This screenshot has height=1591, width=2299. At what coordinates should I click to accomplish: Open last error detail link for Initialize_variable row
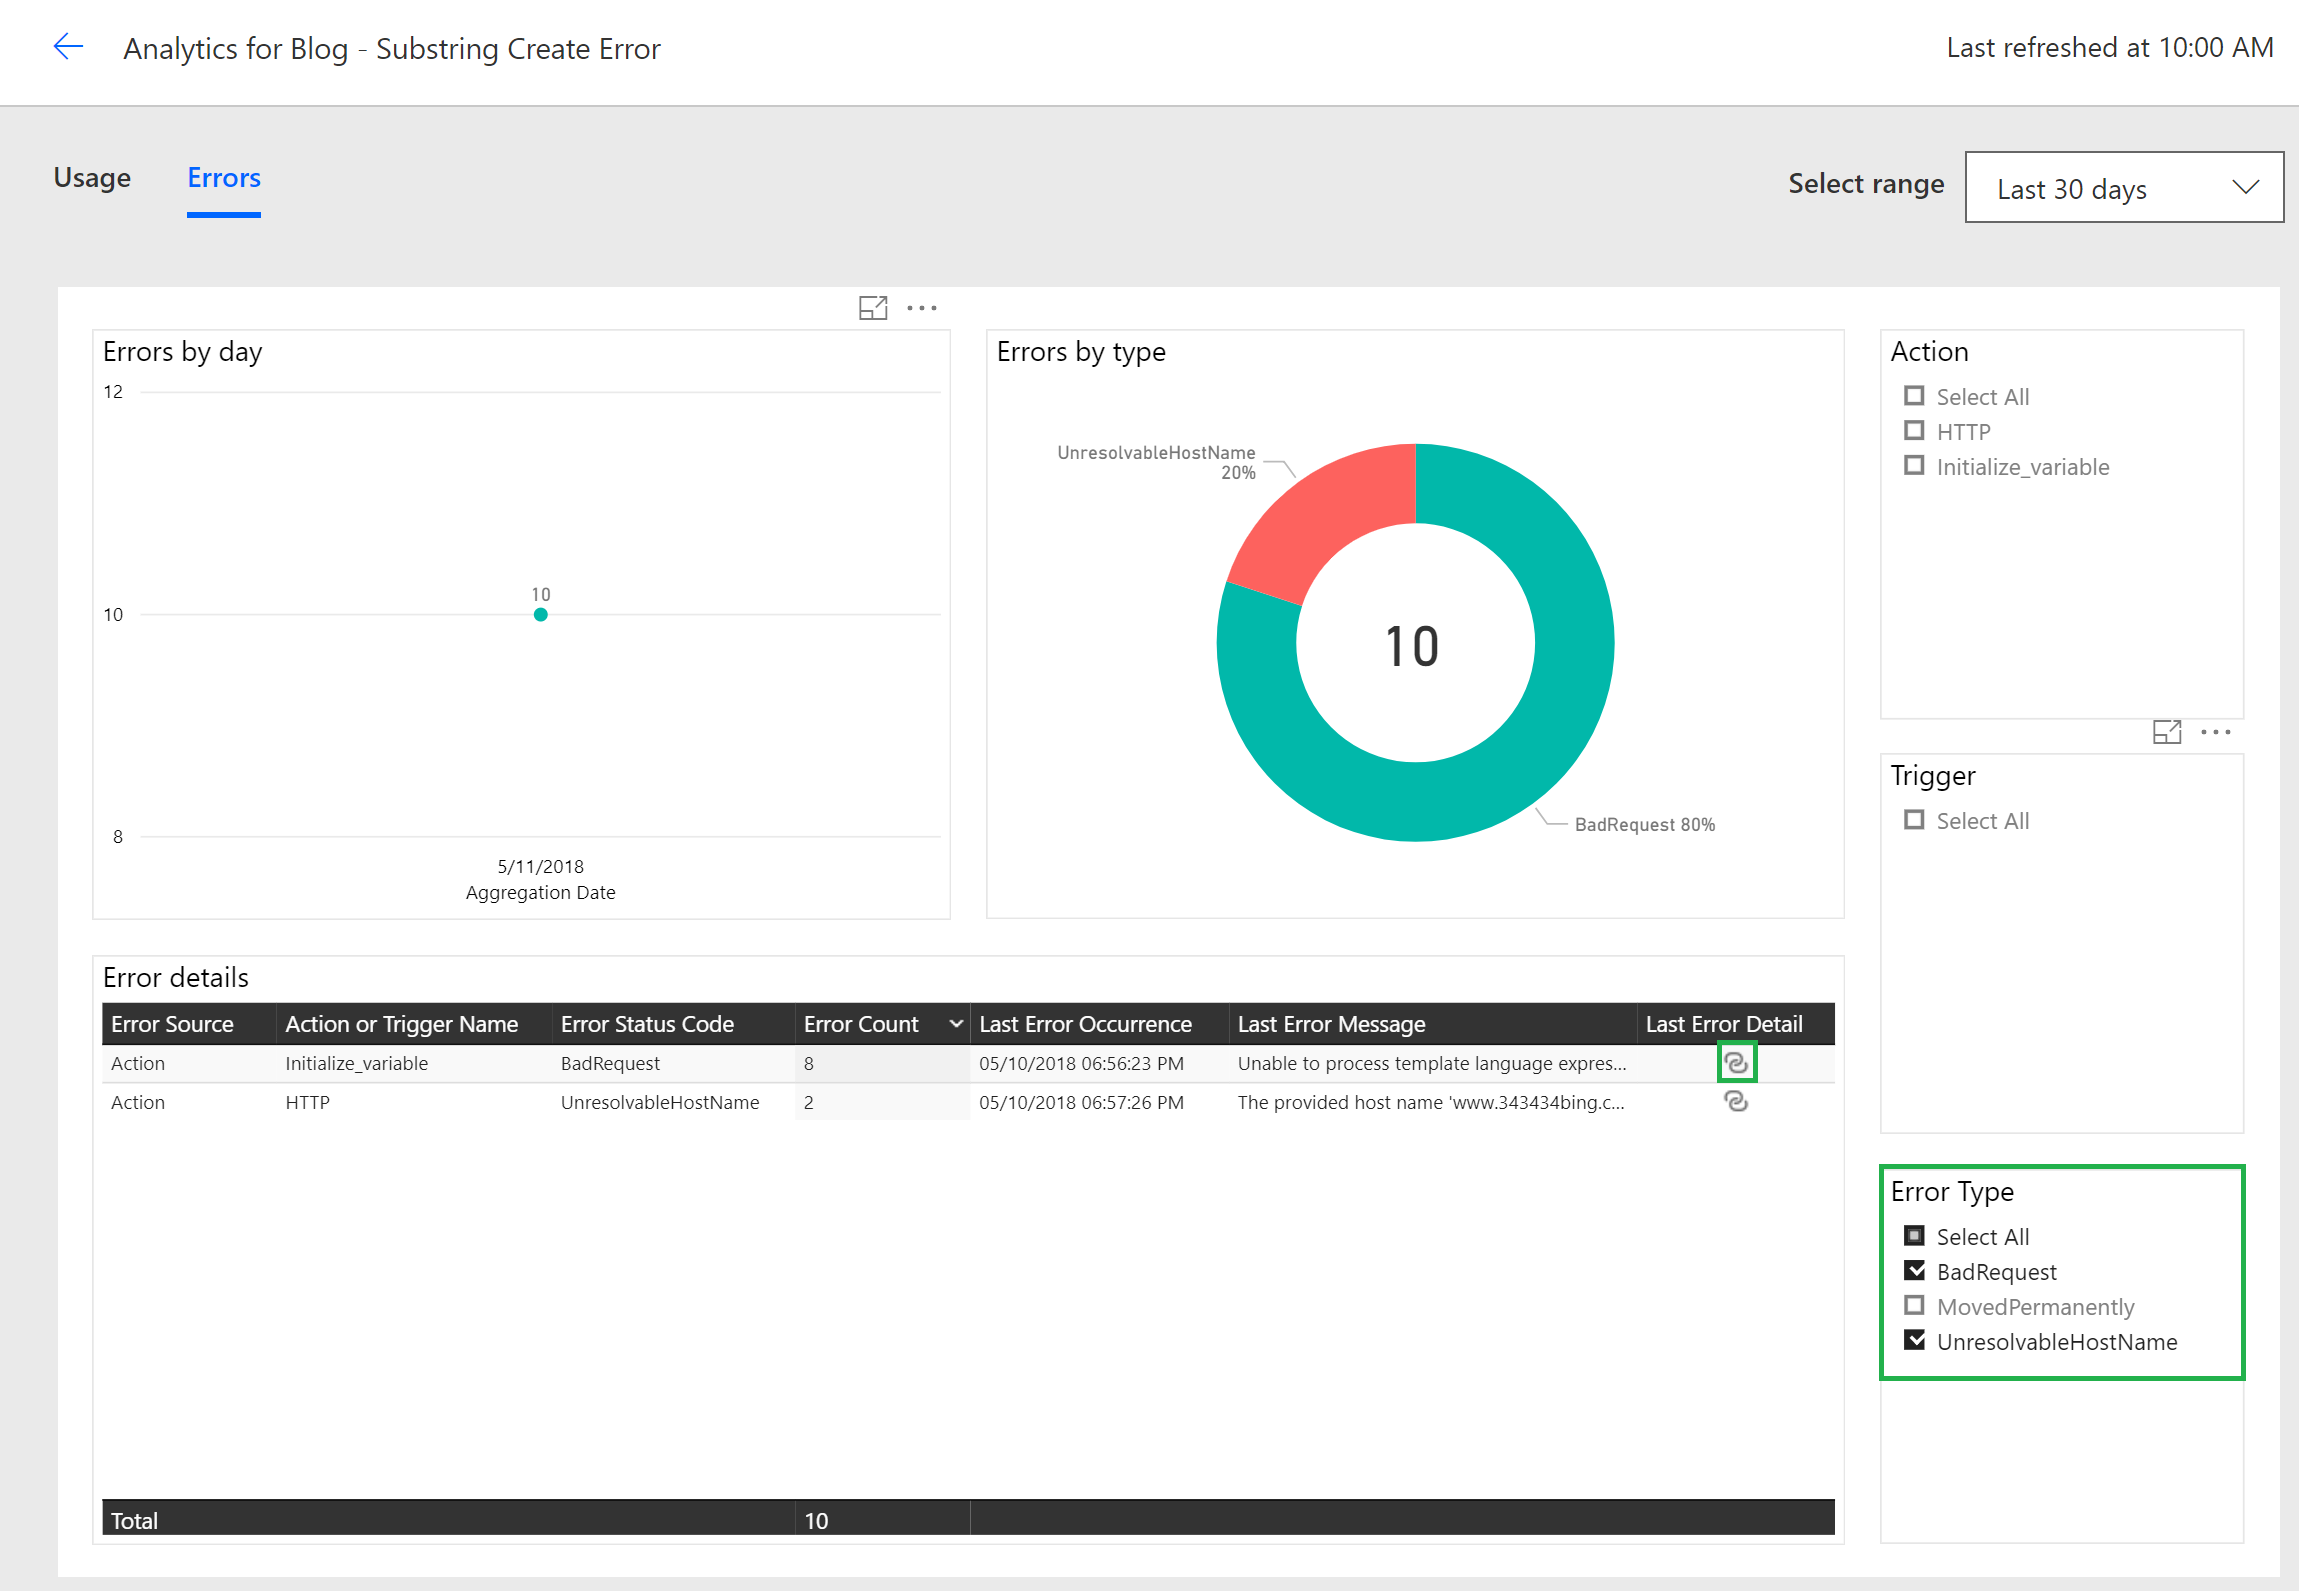coord(1736,1062)
